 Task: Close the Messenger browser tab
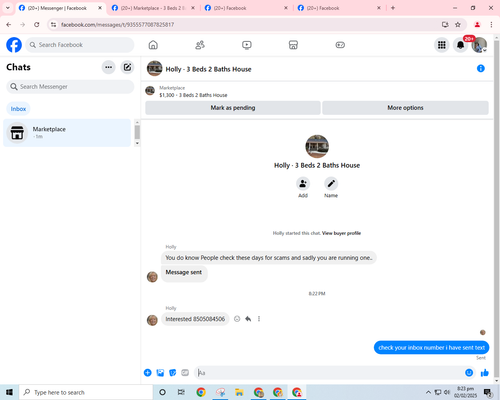tap(100, 8)
